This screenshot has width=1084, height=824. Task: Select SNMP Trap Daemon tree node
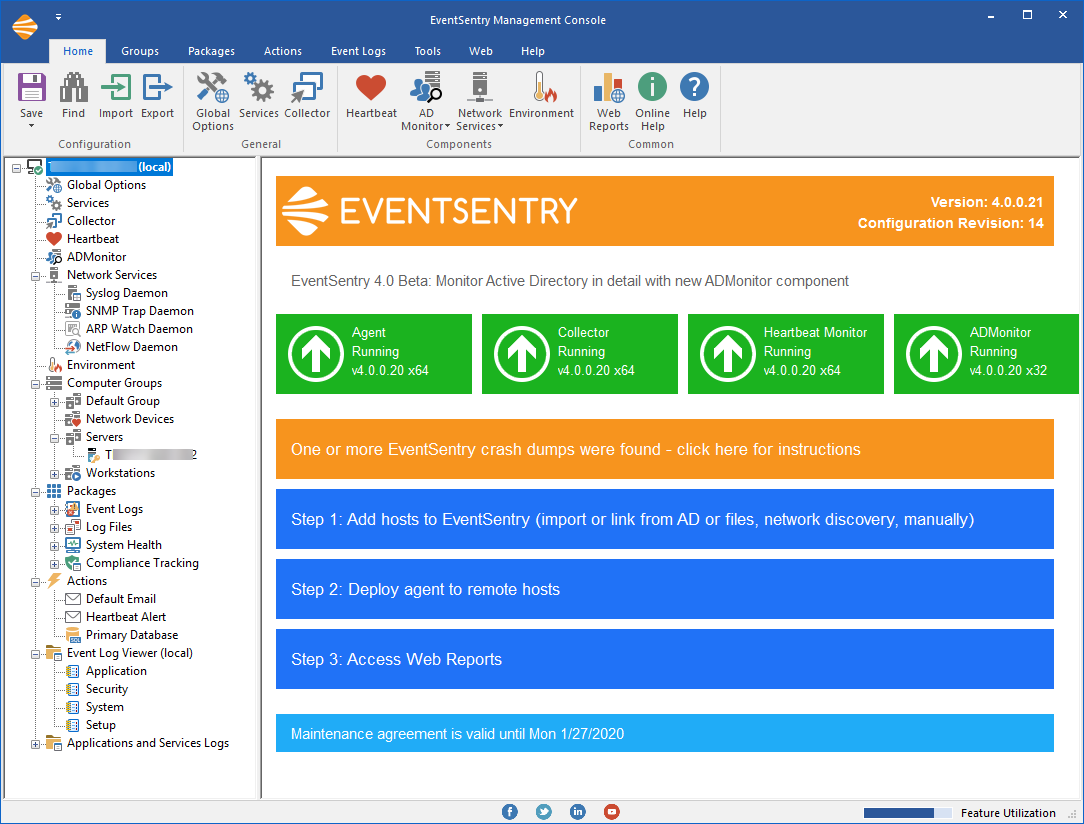coord(140,311)
